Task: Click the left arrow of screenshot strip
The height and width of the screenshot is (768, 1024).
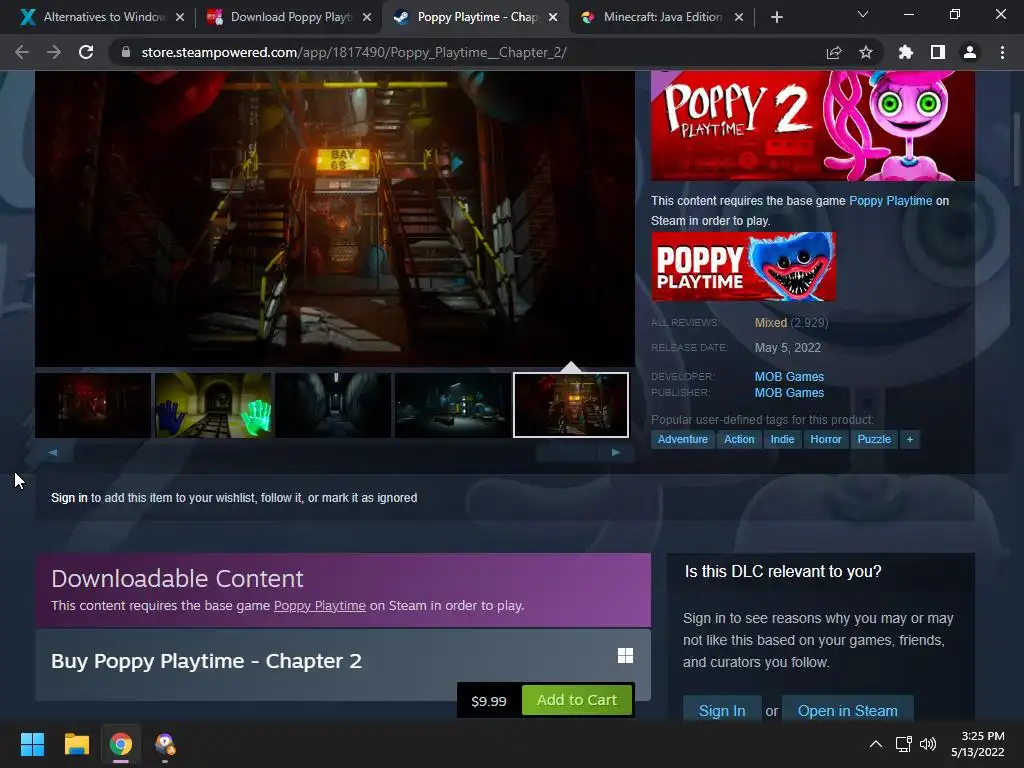Action: (53, 452)
